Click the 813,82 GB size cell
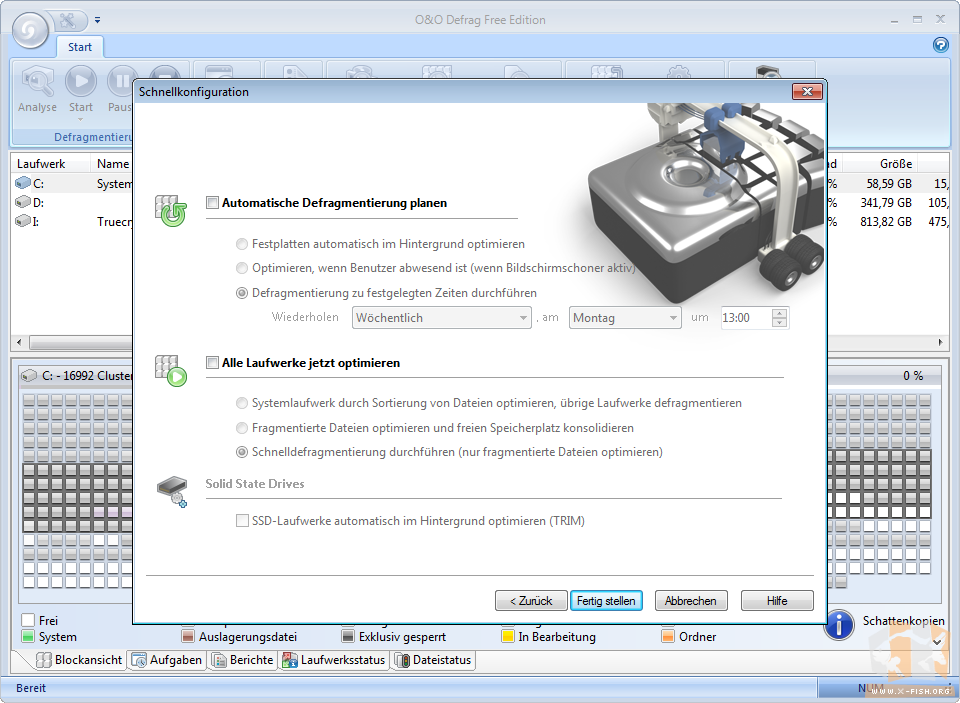Viewport: 960px width, 703px height. [x=885, y=222]
